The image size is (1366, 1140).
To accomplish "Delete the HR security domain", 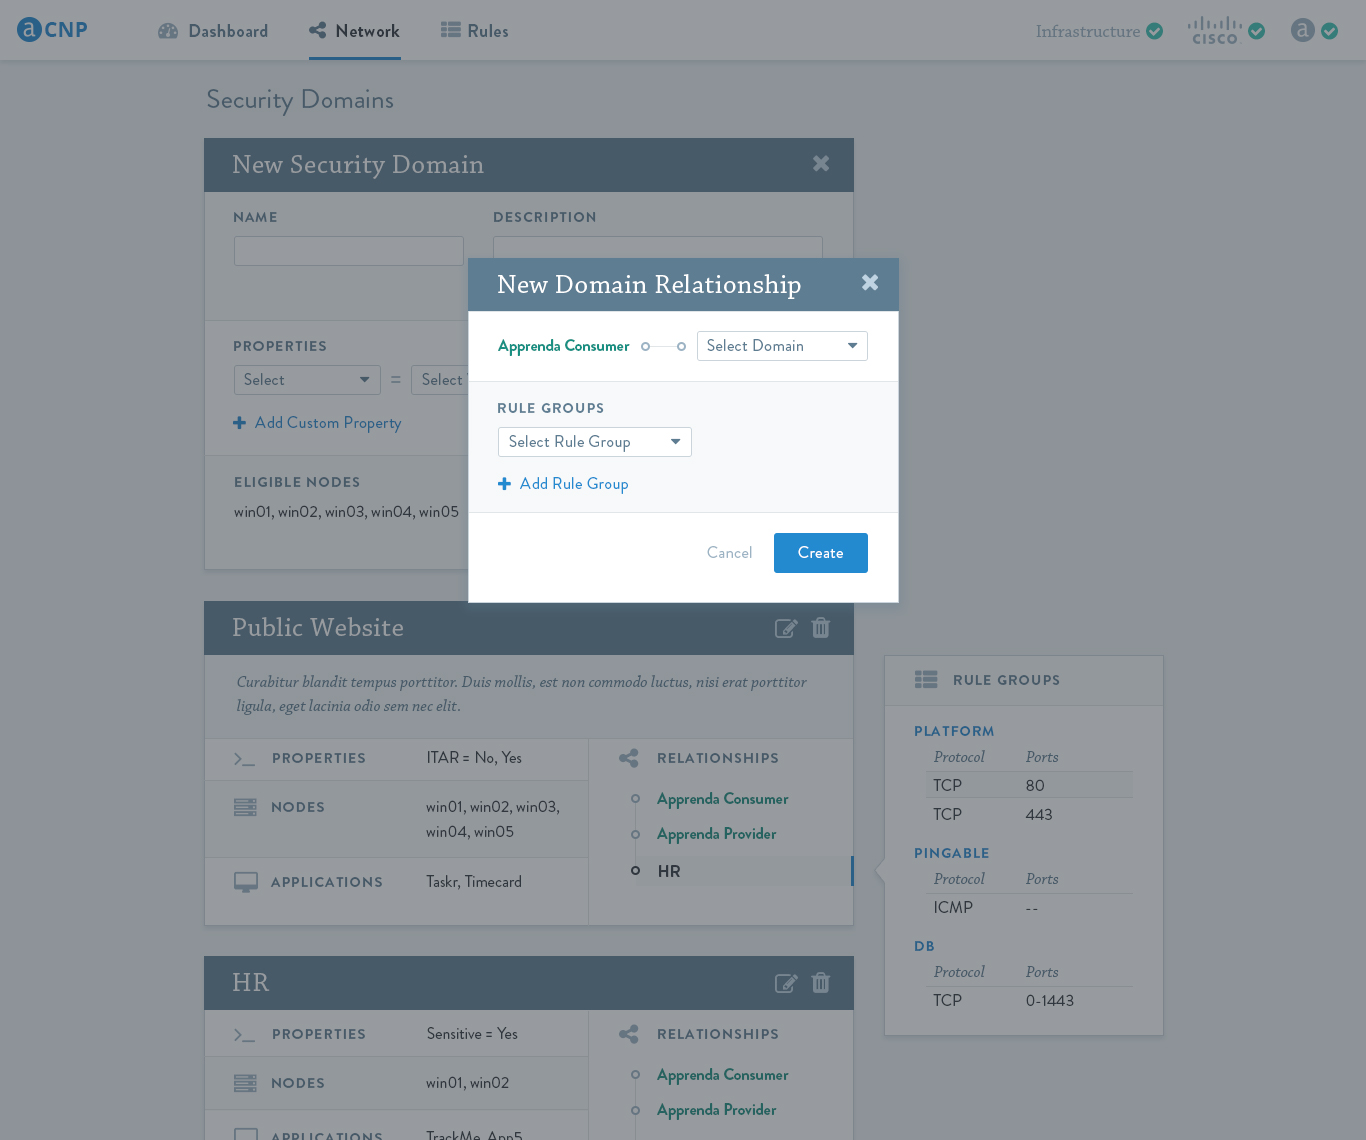I will click(821, 983).
